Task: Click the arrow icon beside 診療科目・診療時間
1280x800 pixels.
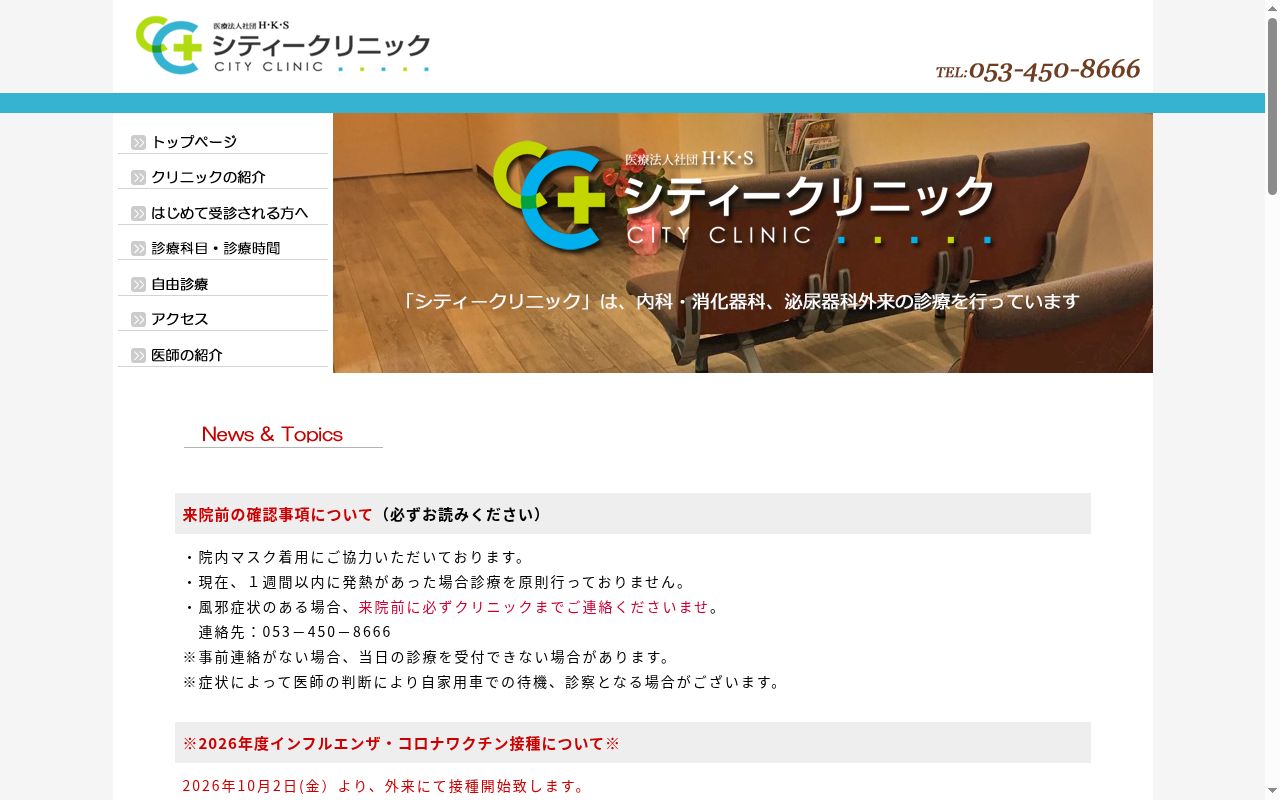Action: pos(139,248)
